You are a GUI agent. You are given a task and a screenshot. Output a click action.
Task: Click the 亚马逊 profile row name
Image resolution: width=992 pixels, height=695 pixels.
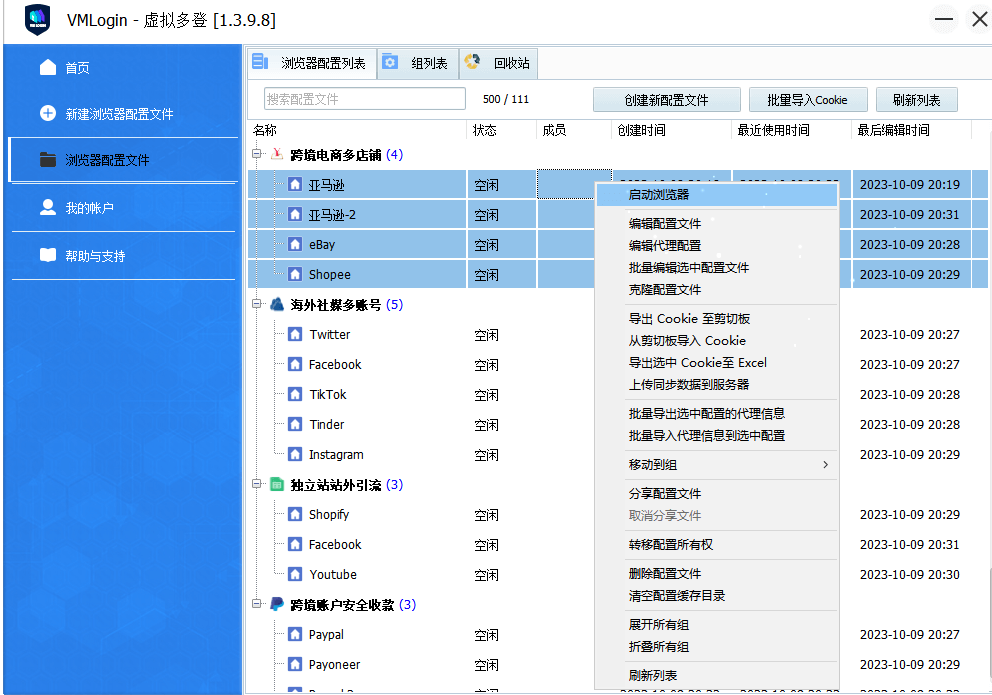tap(326, 185)
